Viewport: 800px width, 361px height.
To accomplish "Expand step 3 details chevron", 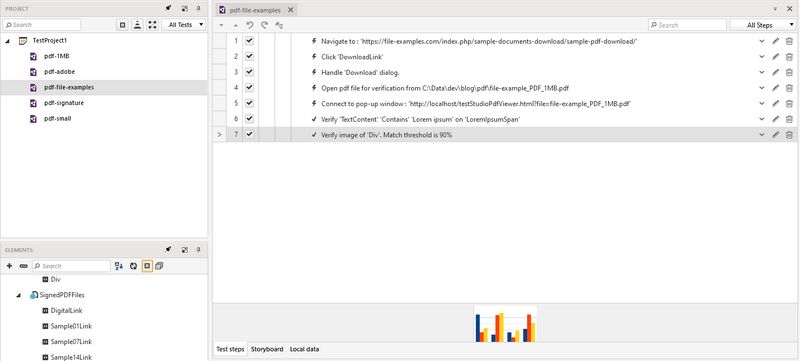I will (762, 72).
